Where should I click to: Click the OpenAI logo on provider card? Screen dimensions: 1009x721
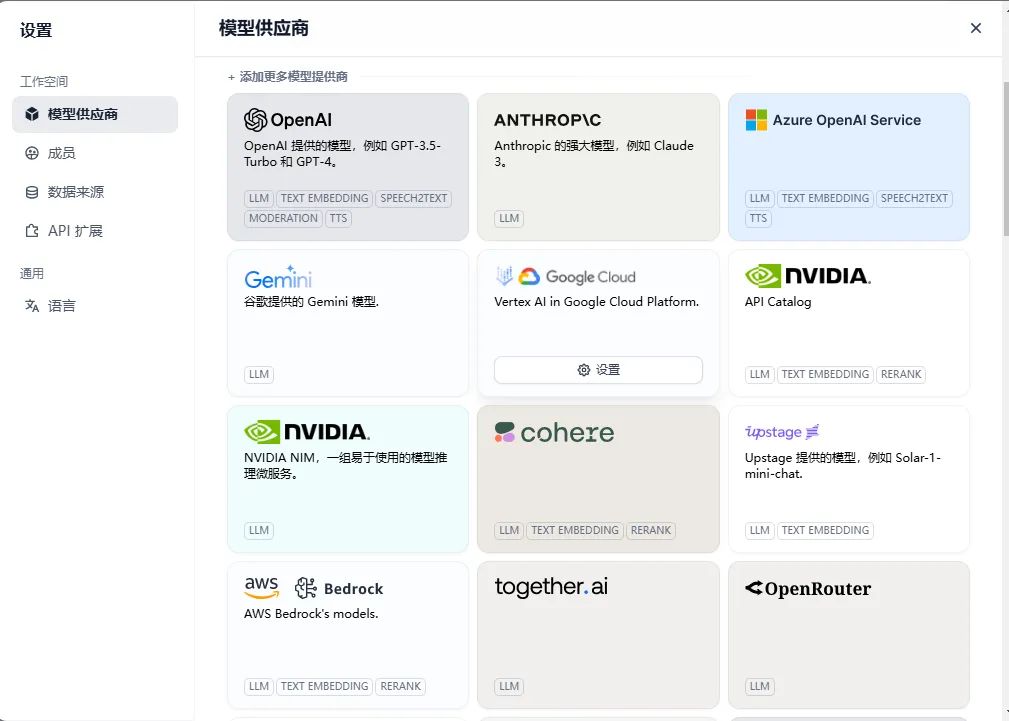(288, 120)
